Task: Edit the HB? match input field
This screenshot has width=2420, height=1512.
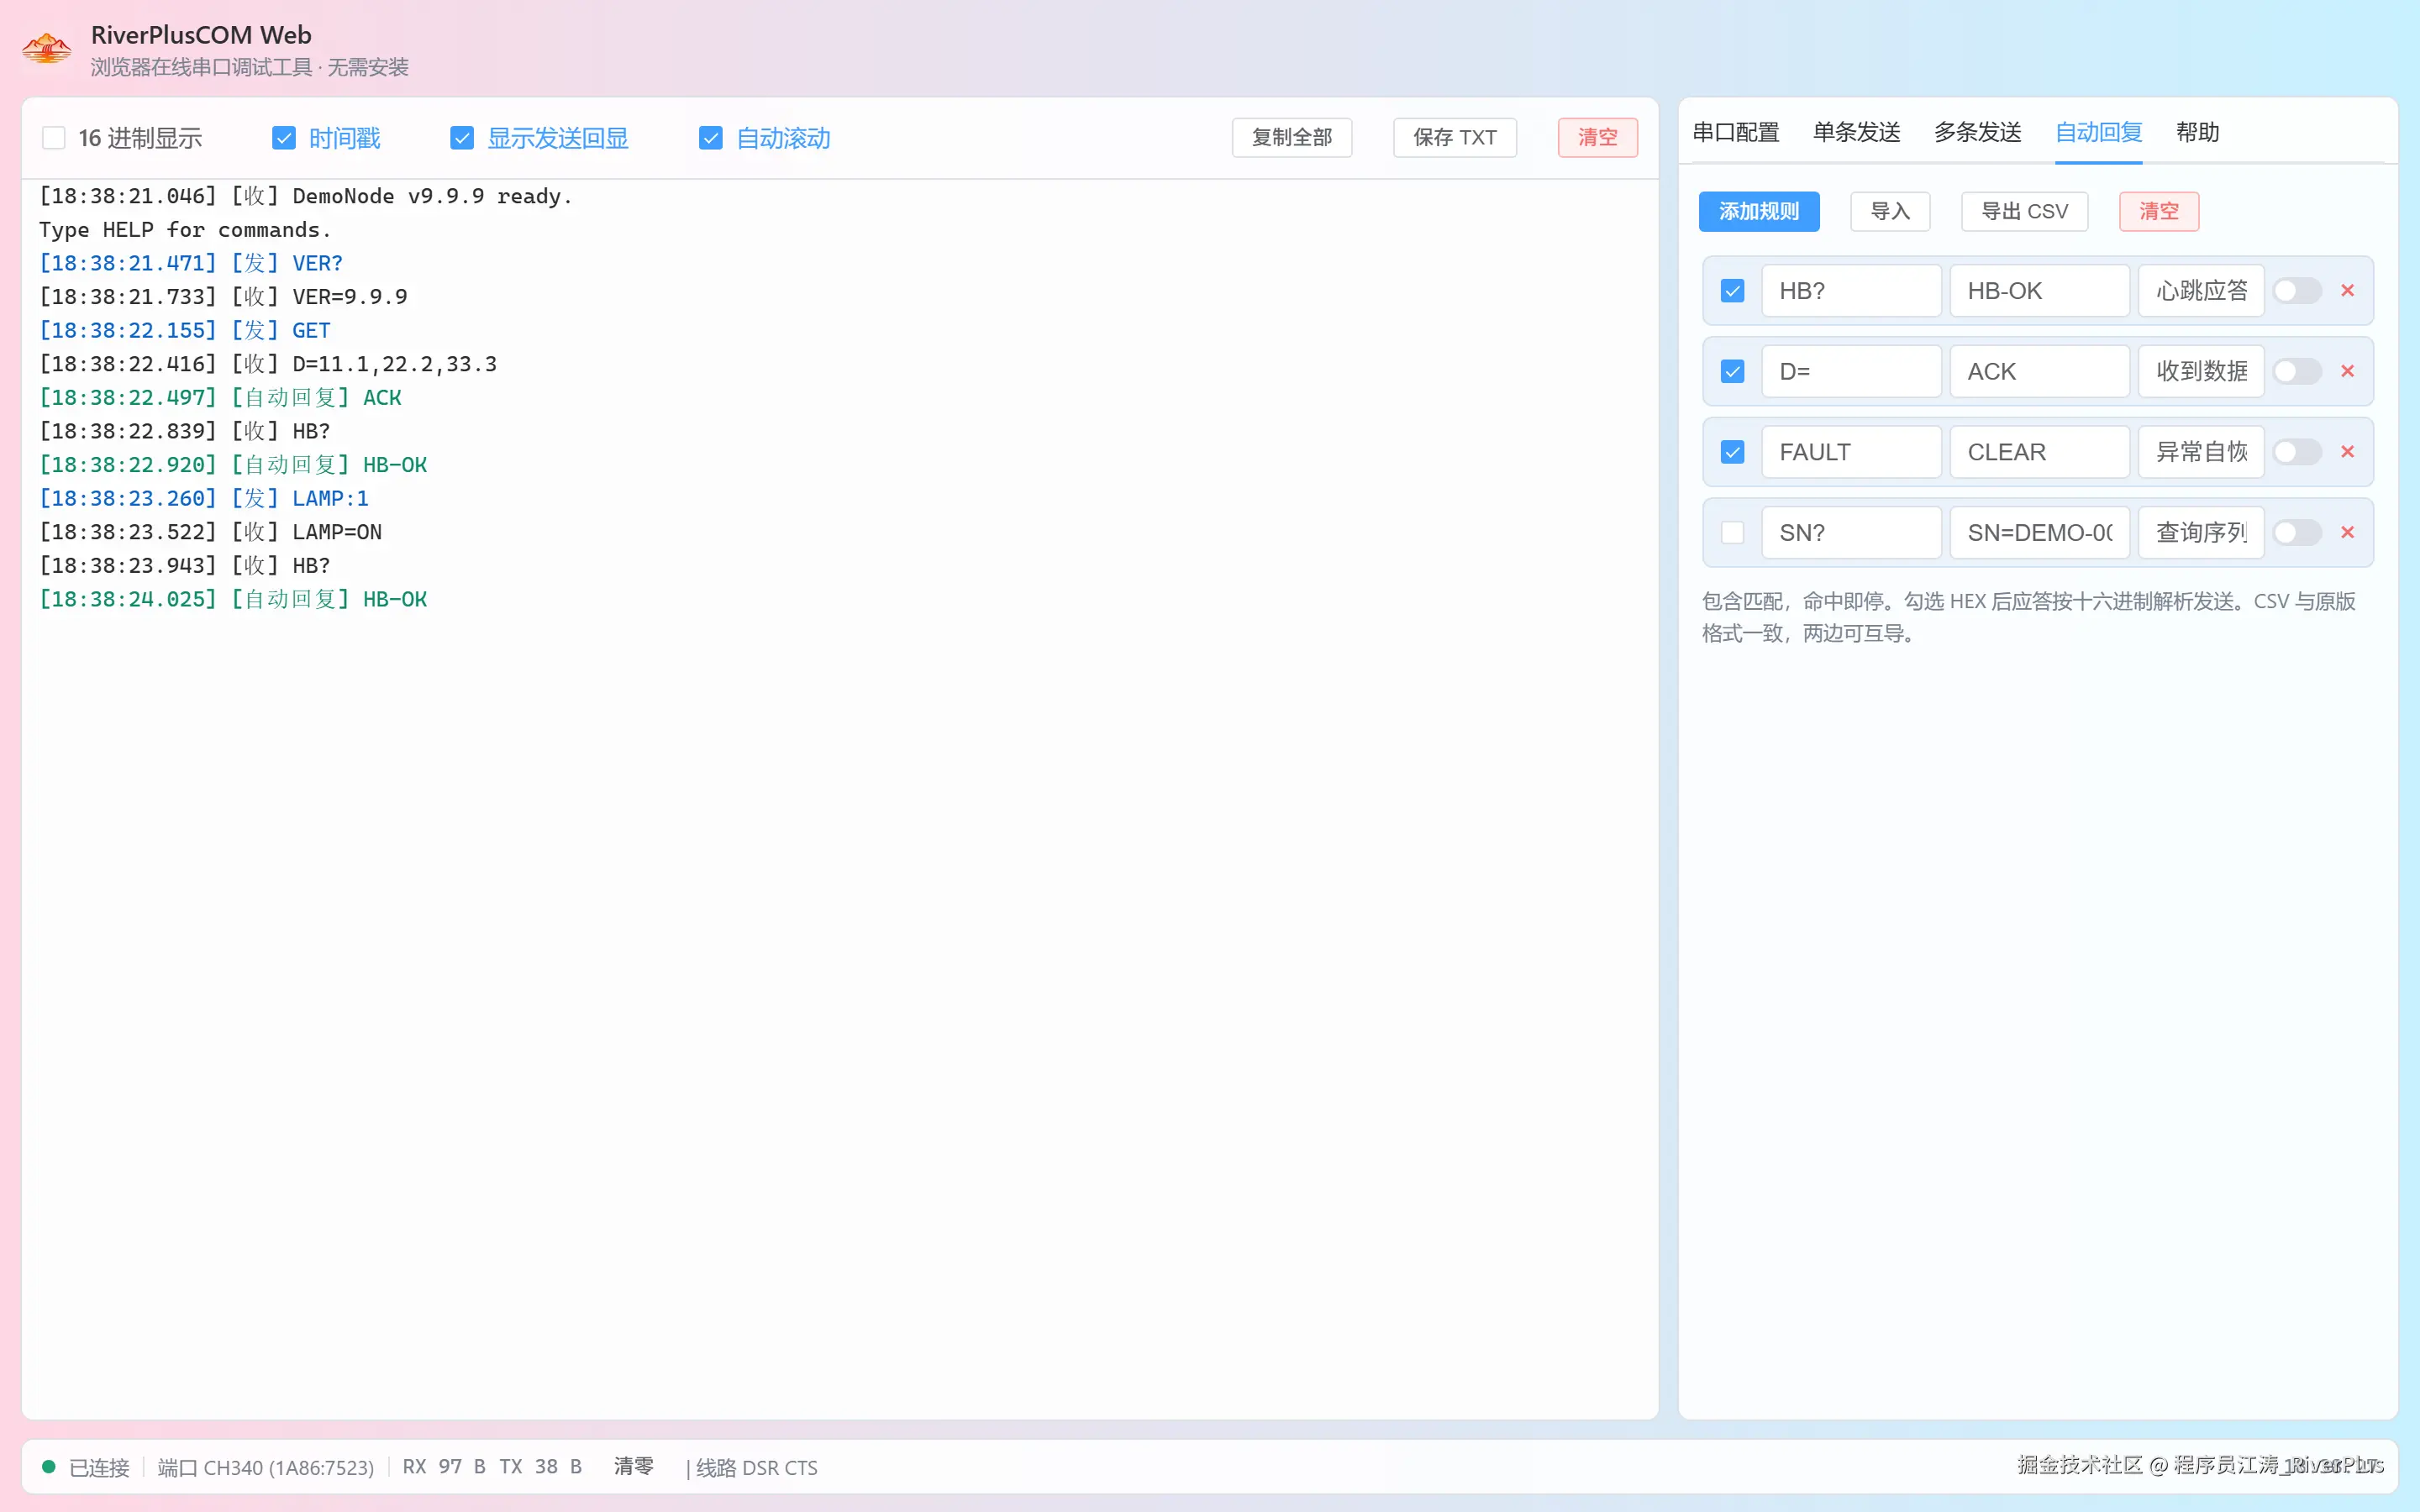Action: pos(1852,291)
